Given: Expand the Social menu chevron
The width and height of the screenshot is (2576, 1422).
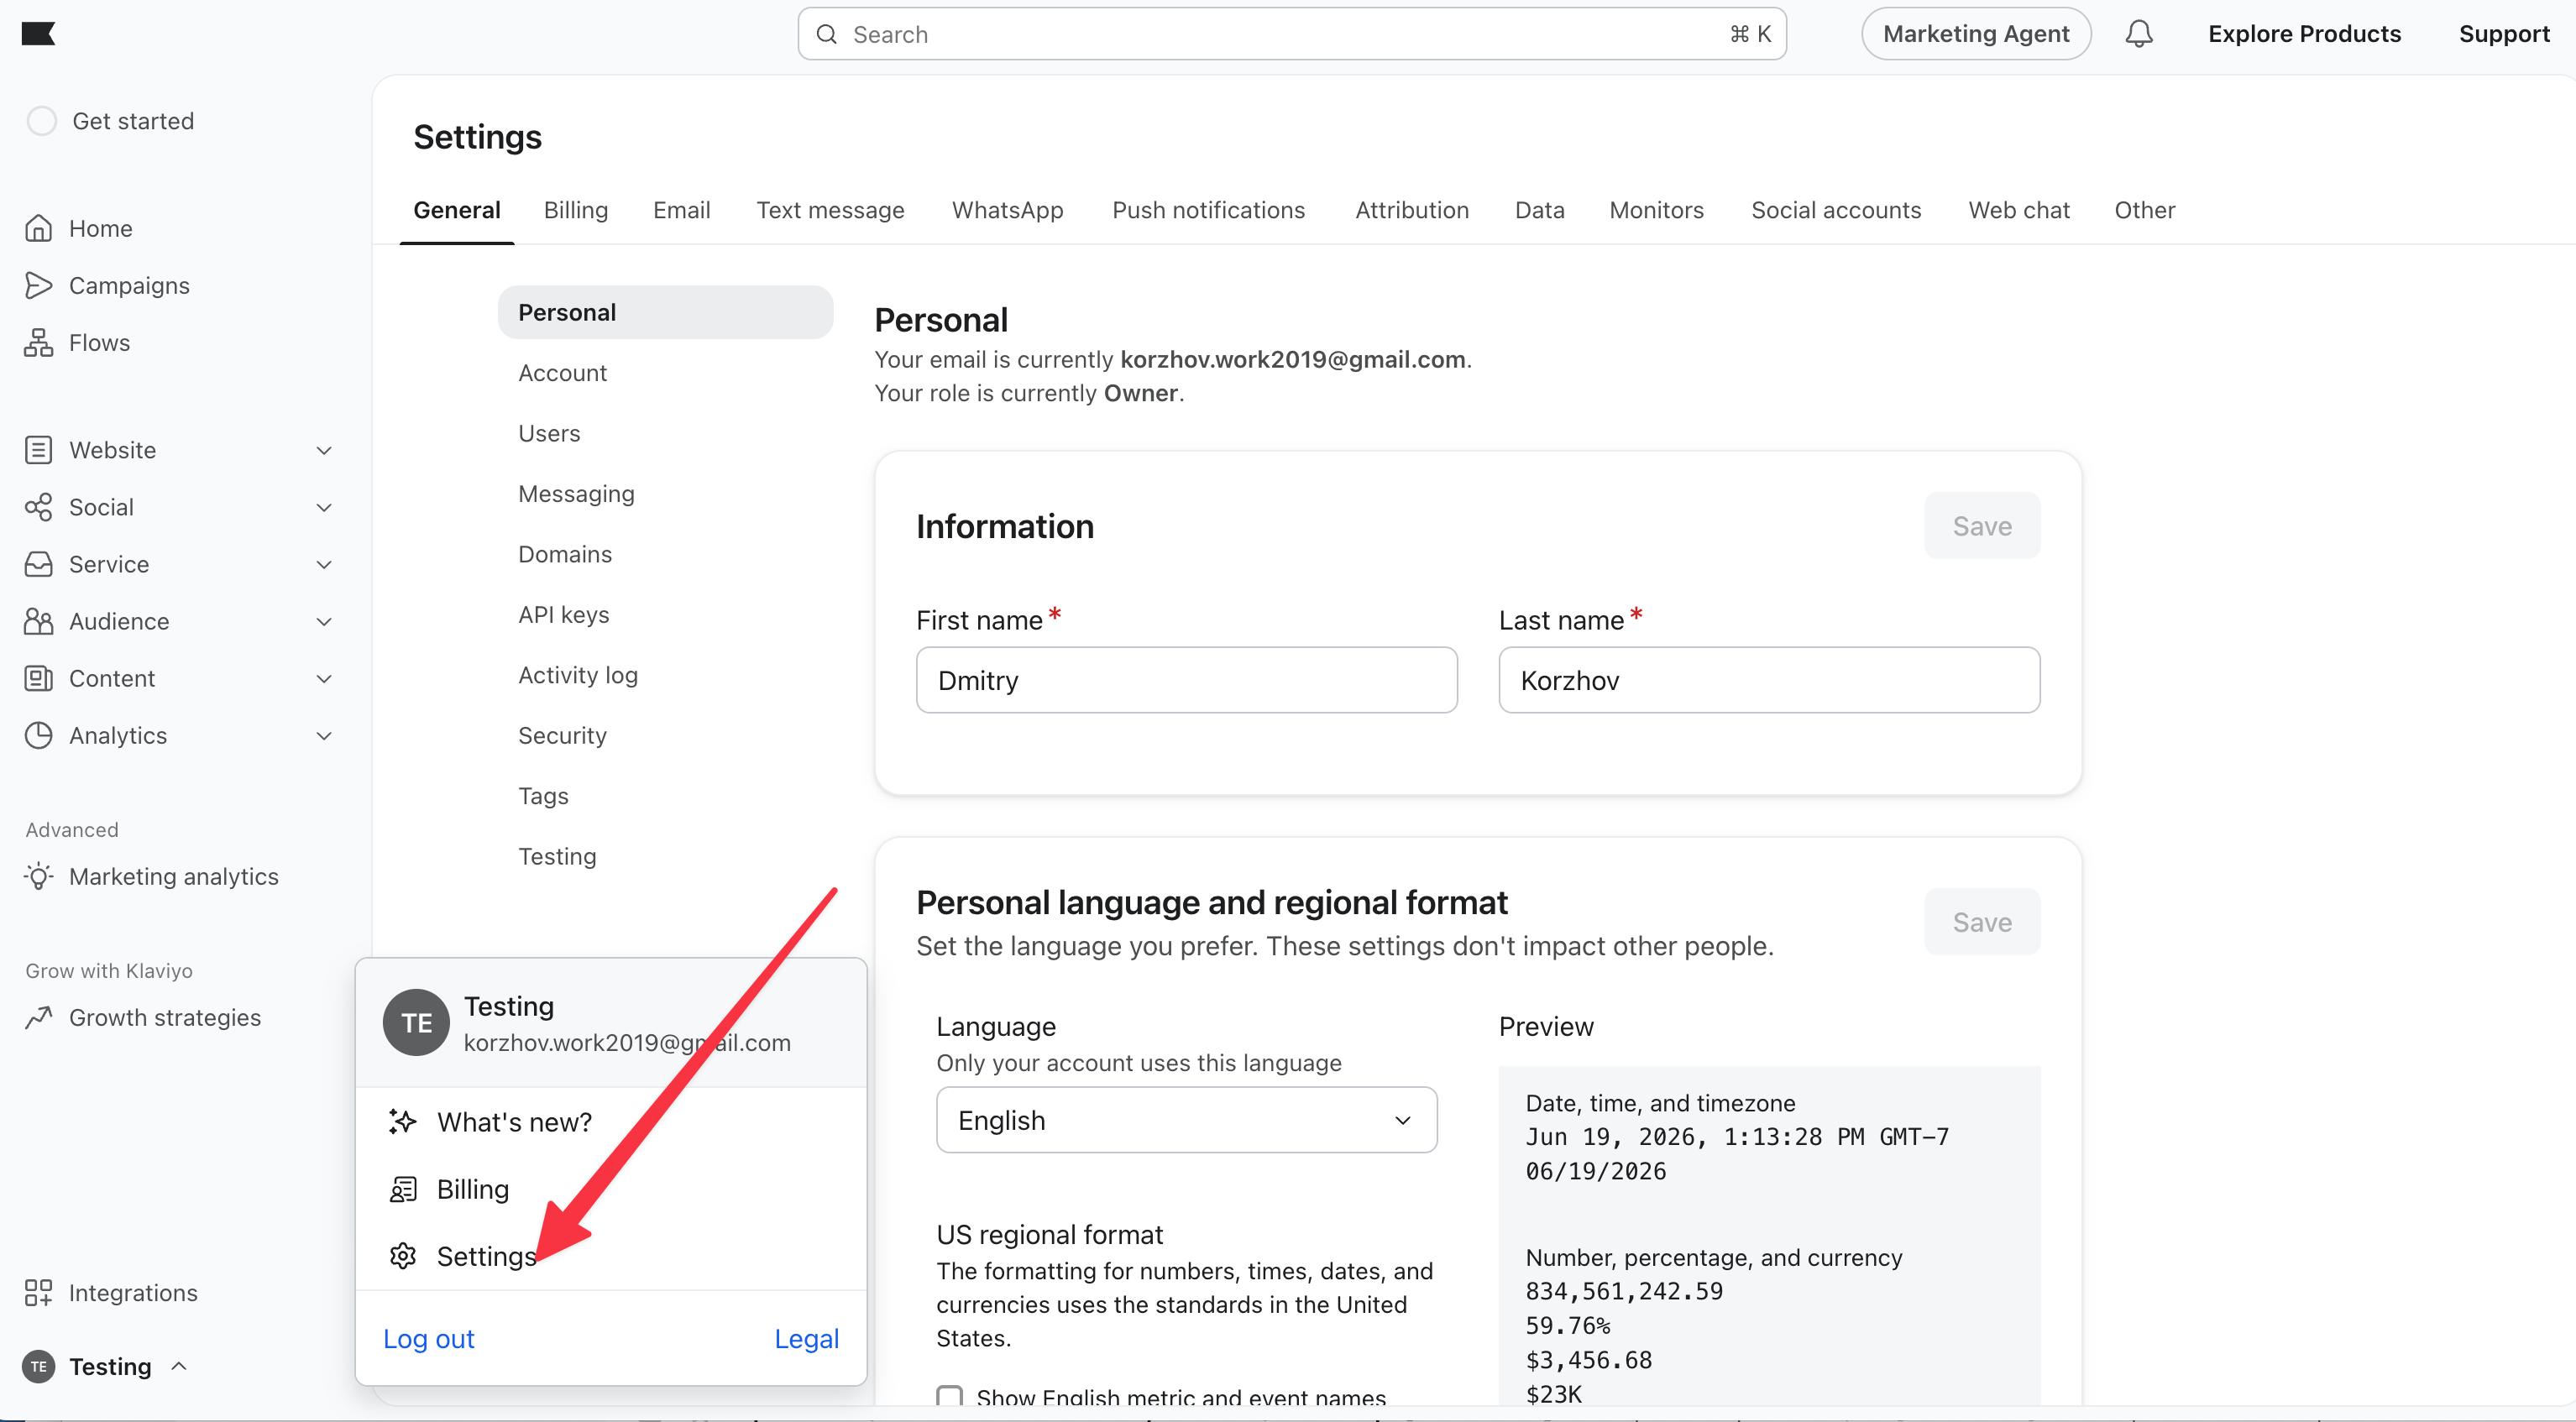Looking at the screenshot, I should pyautogui.click(x=324, y=507).
